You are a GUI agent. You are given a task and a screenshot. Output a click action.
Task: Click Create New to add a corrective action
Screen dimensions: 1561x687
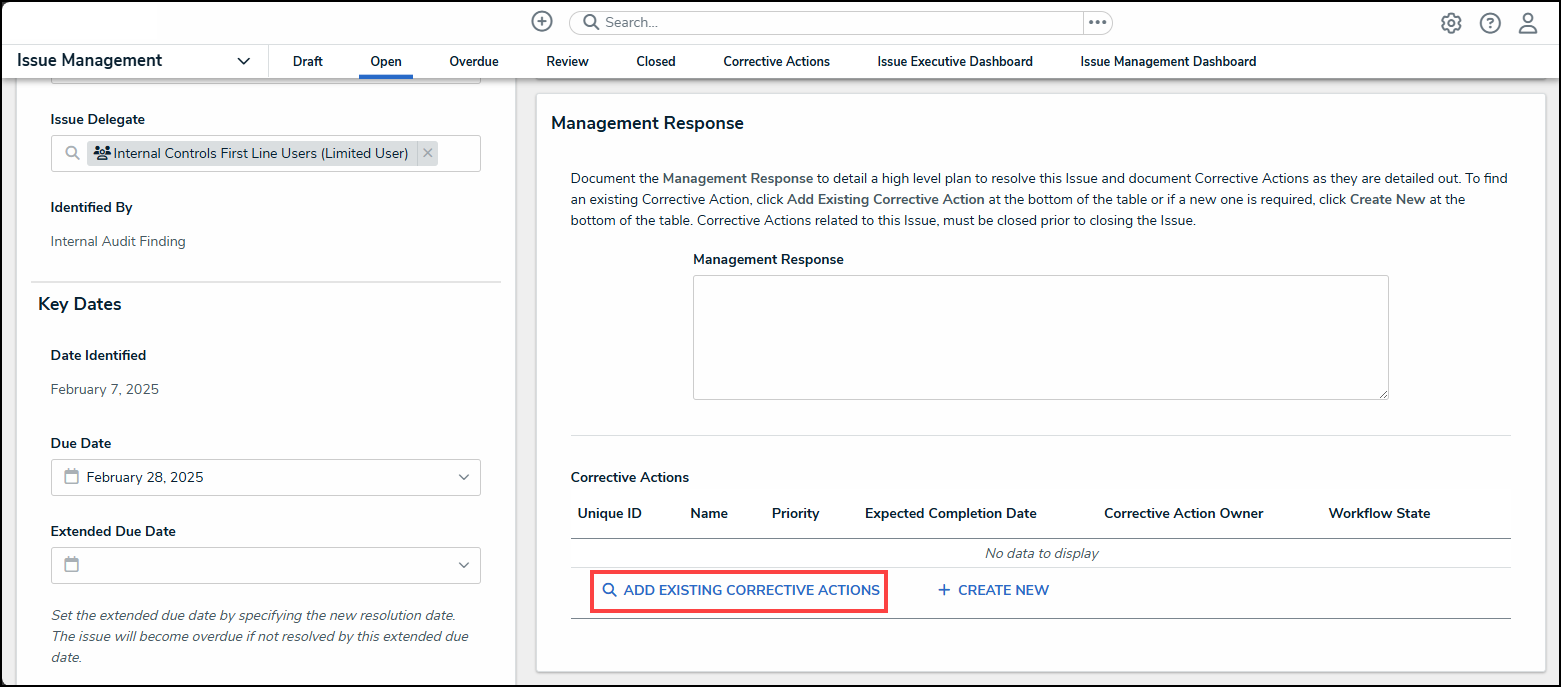coord(992,590)
